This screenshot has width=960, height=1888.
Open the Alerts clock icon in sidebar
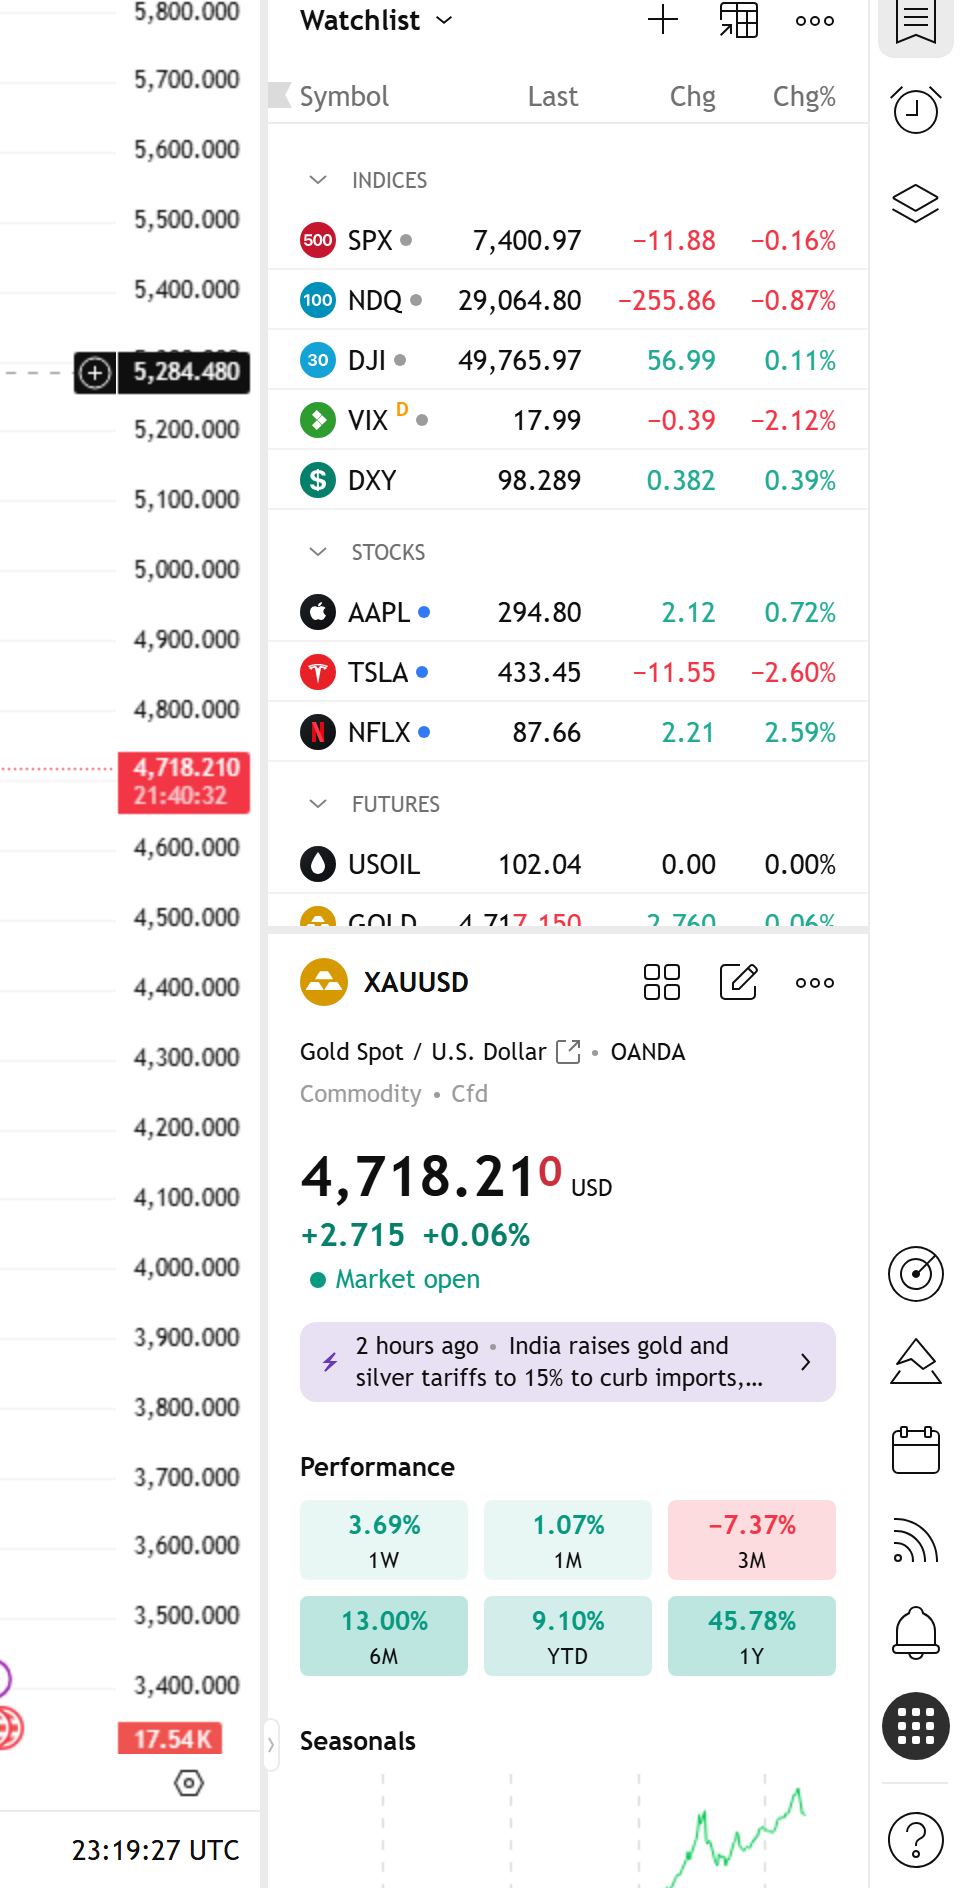tap(916, 109)
